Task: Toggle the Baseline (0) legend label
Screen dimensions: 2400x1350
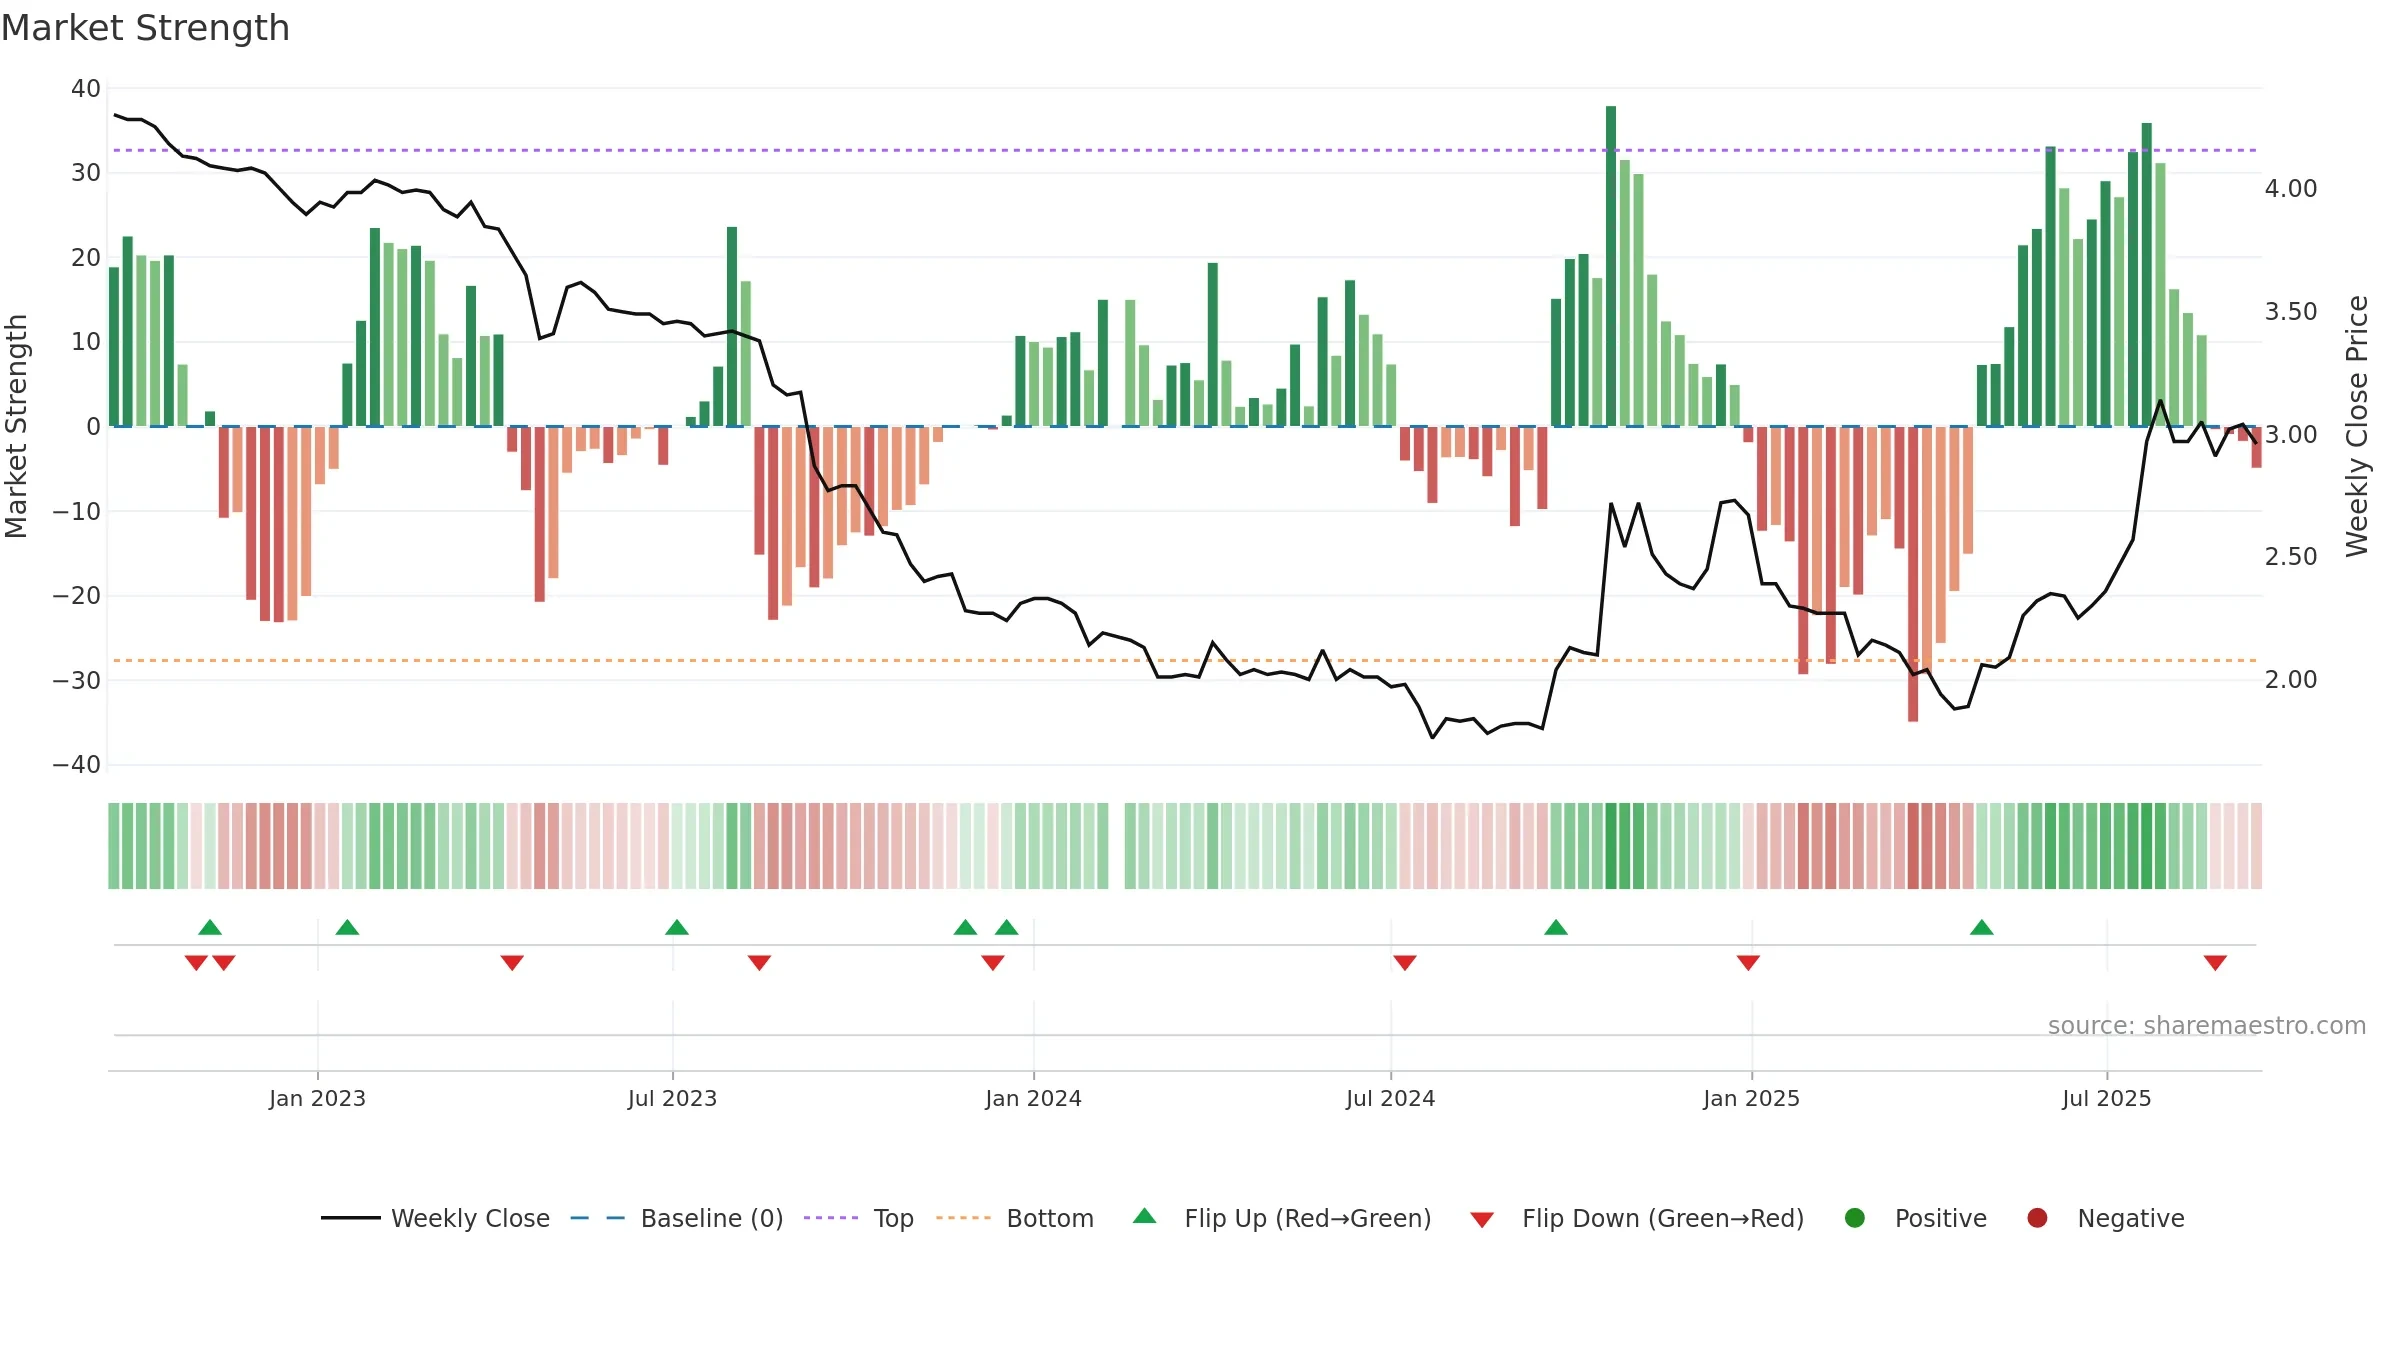Action: pos(712,1218)
